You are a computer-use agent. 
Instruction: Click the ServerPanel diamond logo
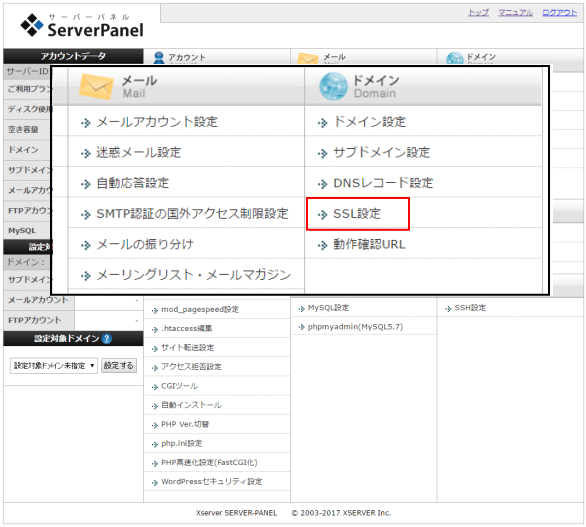tap(32, 25)
